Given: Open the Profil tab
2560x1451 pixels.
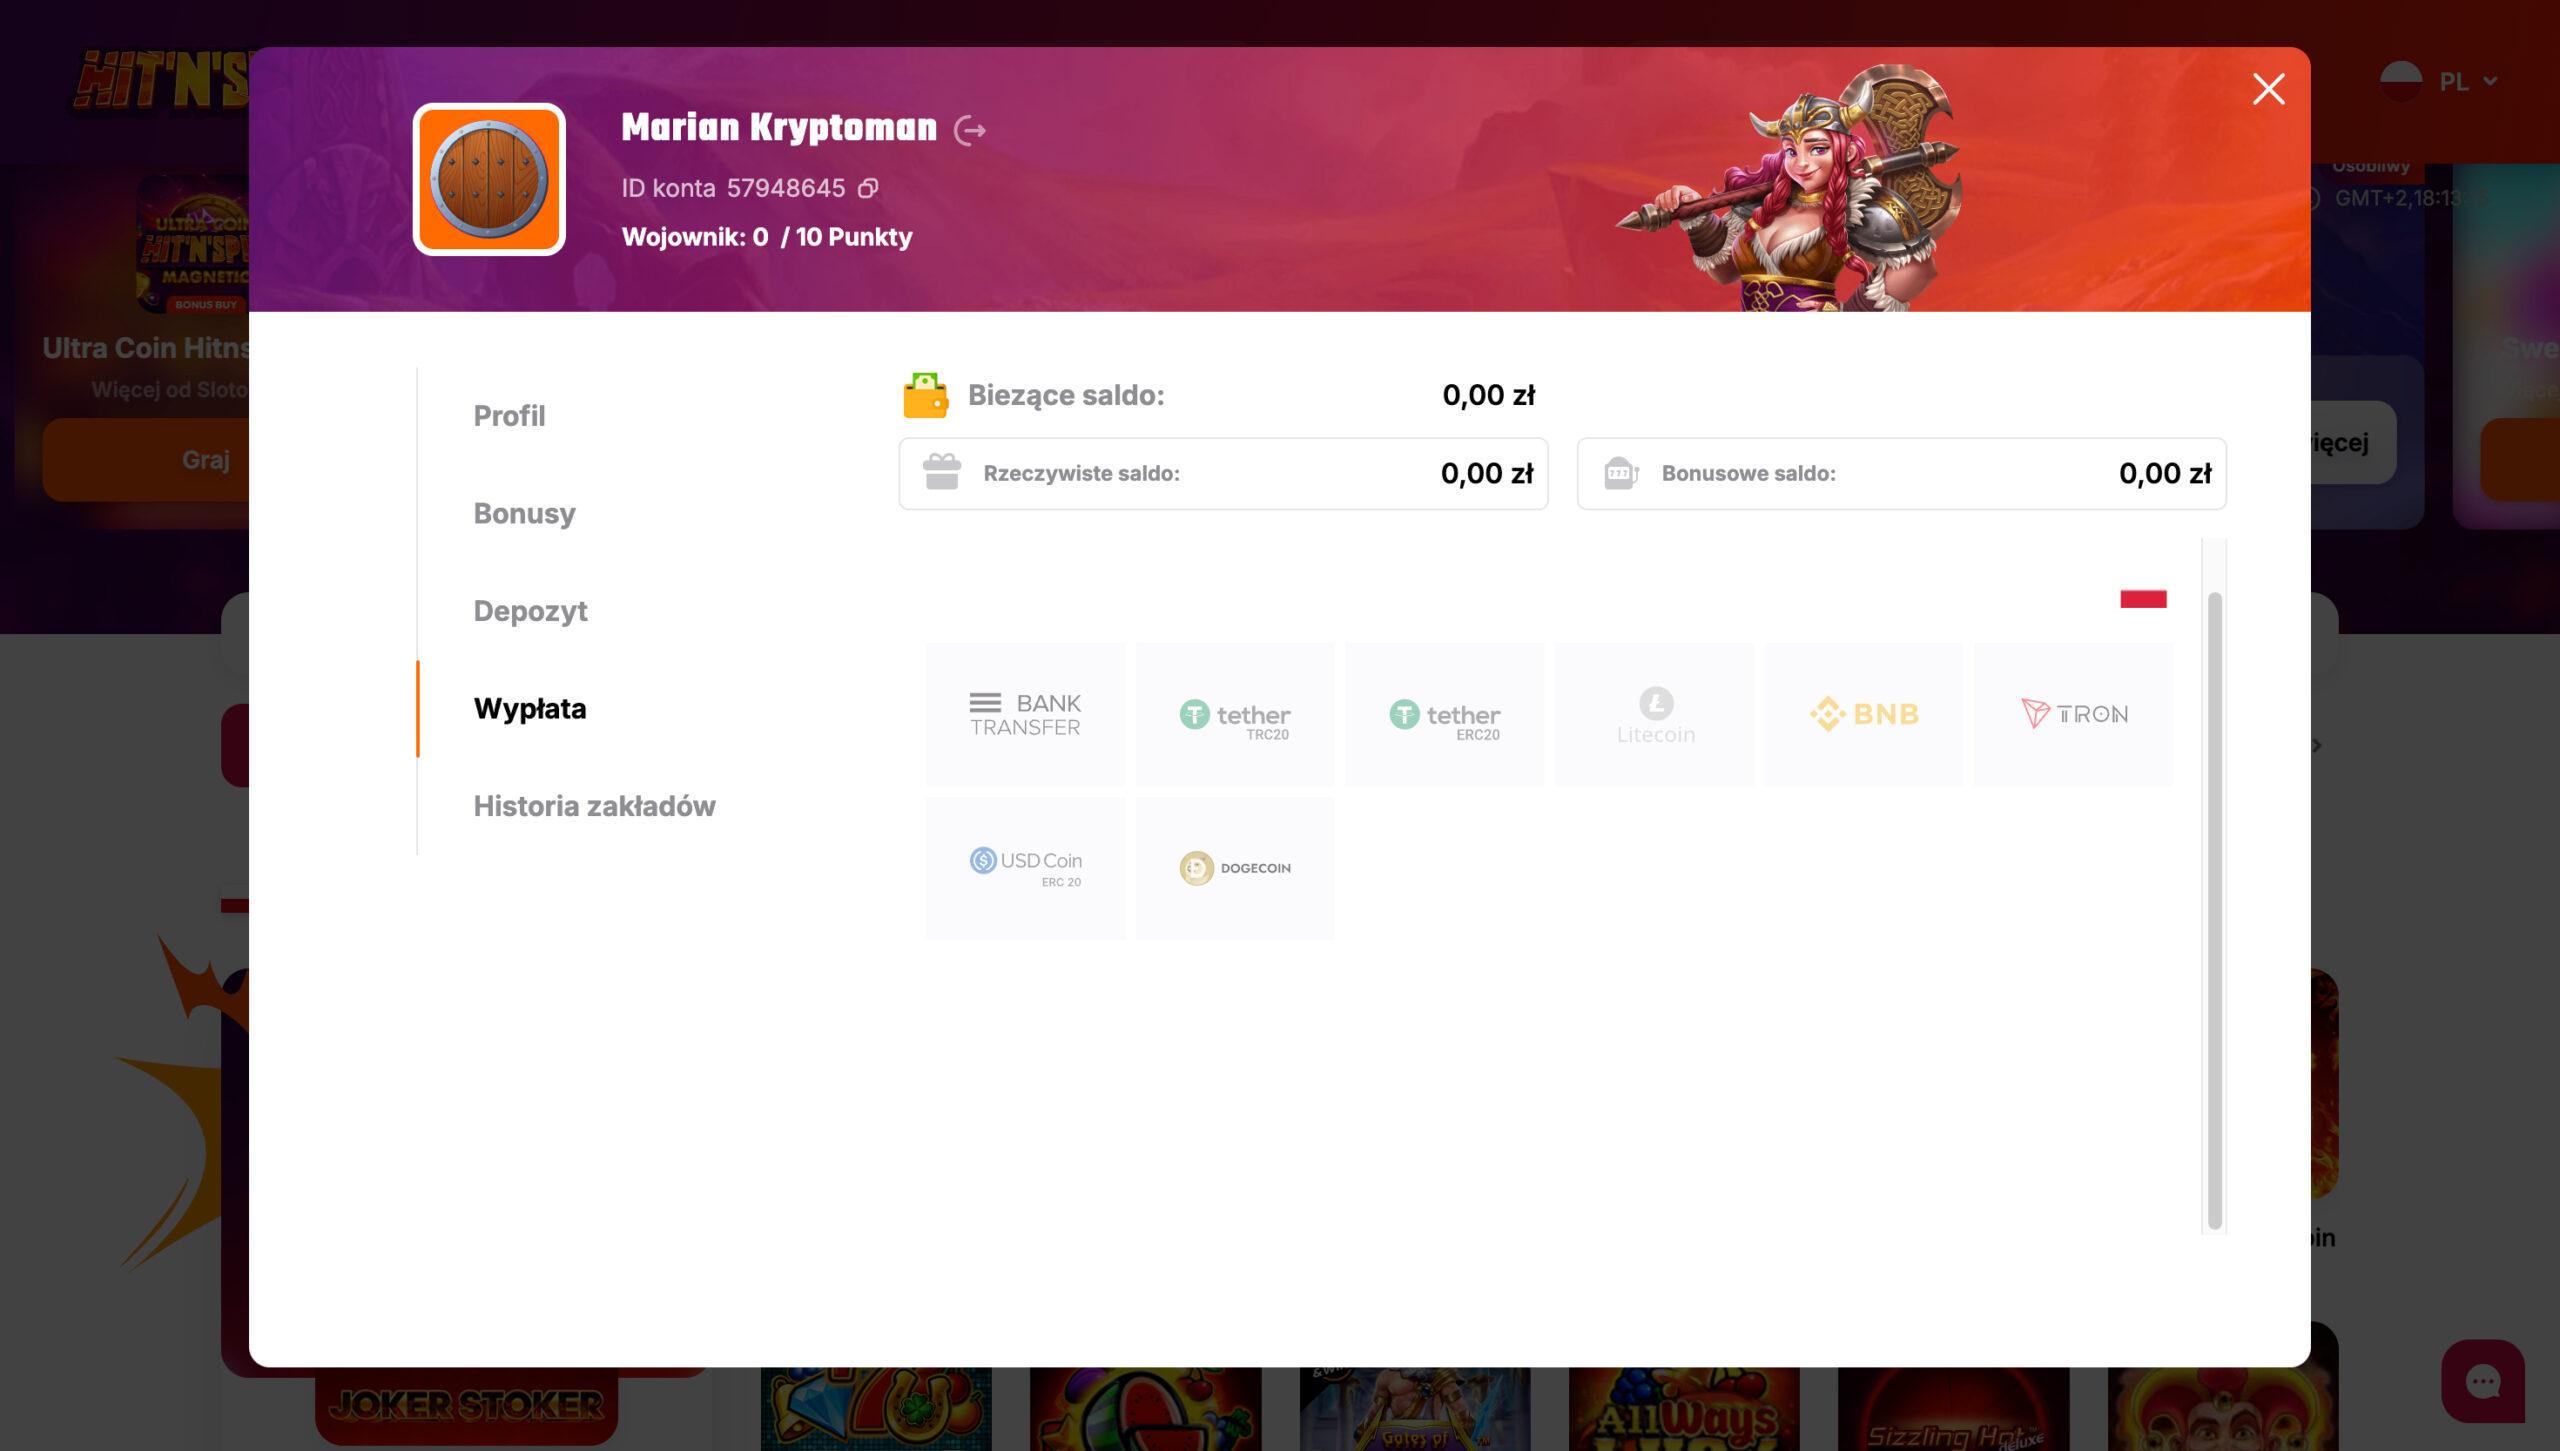Looking at the screenshot, I should click(x=509, y=416).
